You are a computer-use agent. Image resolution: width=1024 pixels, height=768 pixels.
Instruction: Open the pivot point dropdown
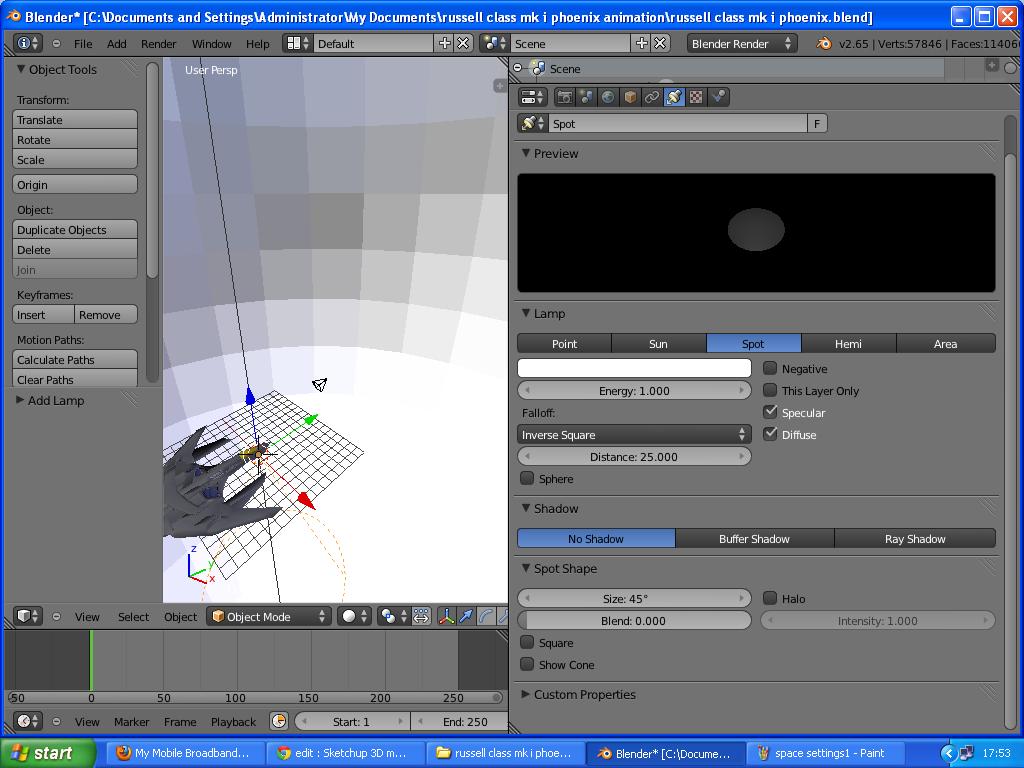[394, 616]
